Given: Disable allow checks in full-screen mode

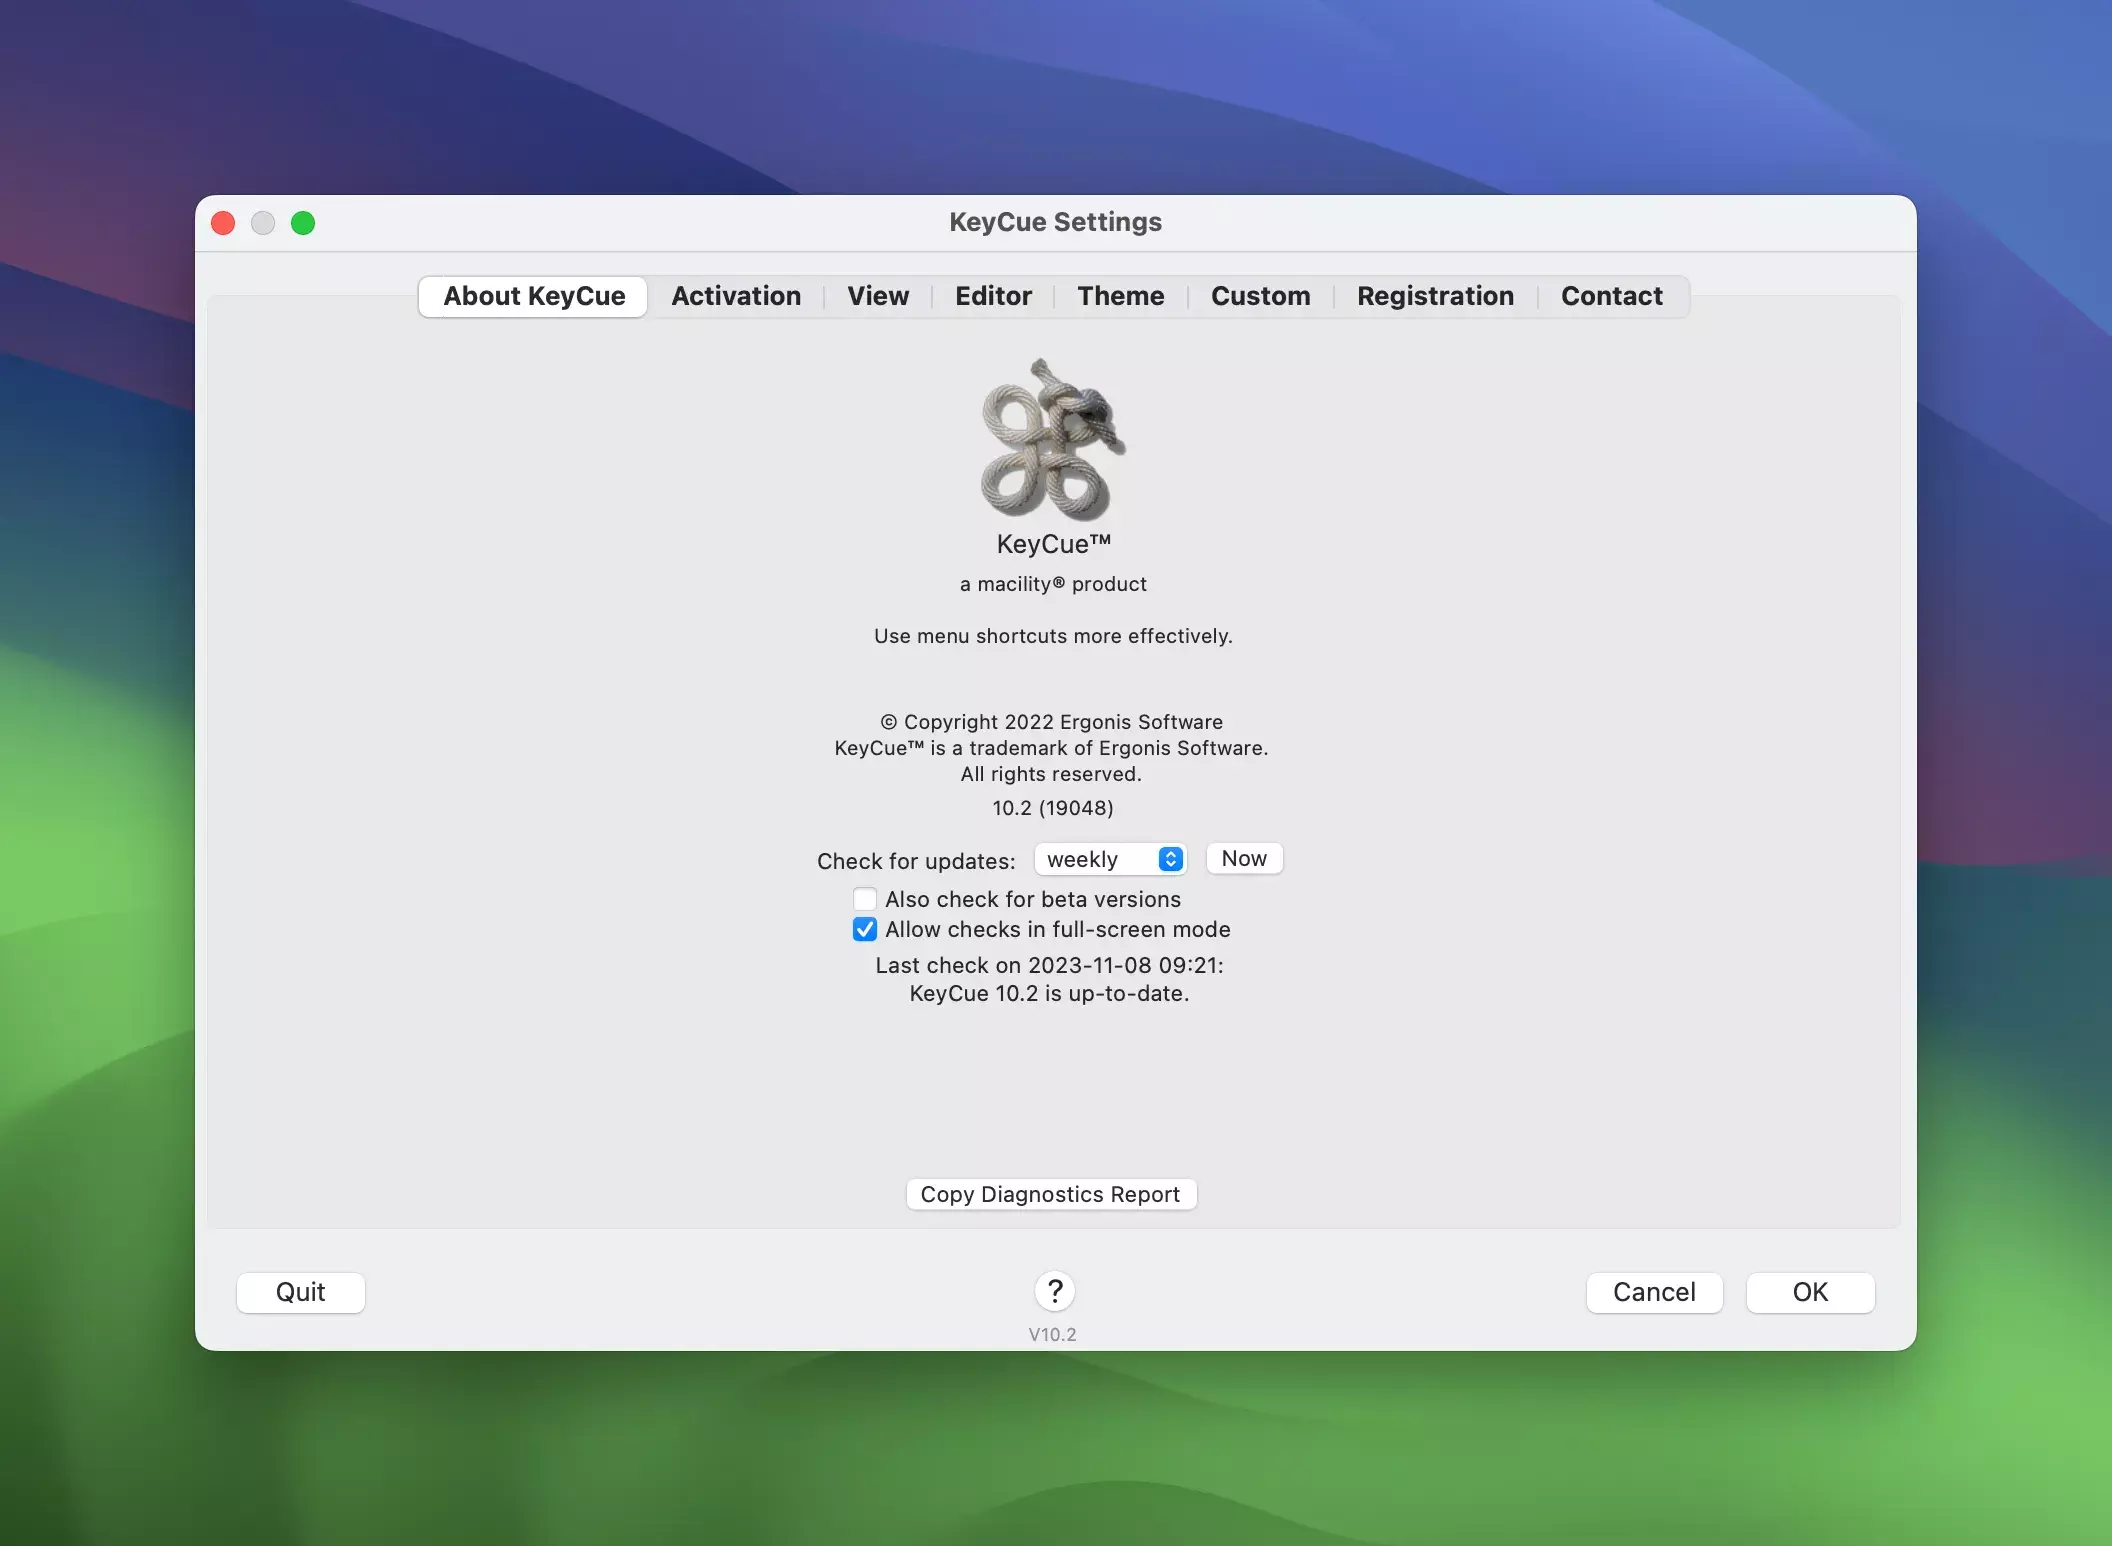Looking at the screenshot, I should coord(865,929).
